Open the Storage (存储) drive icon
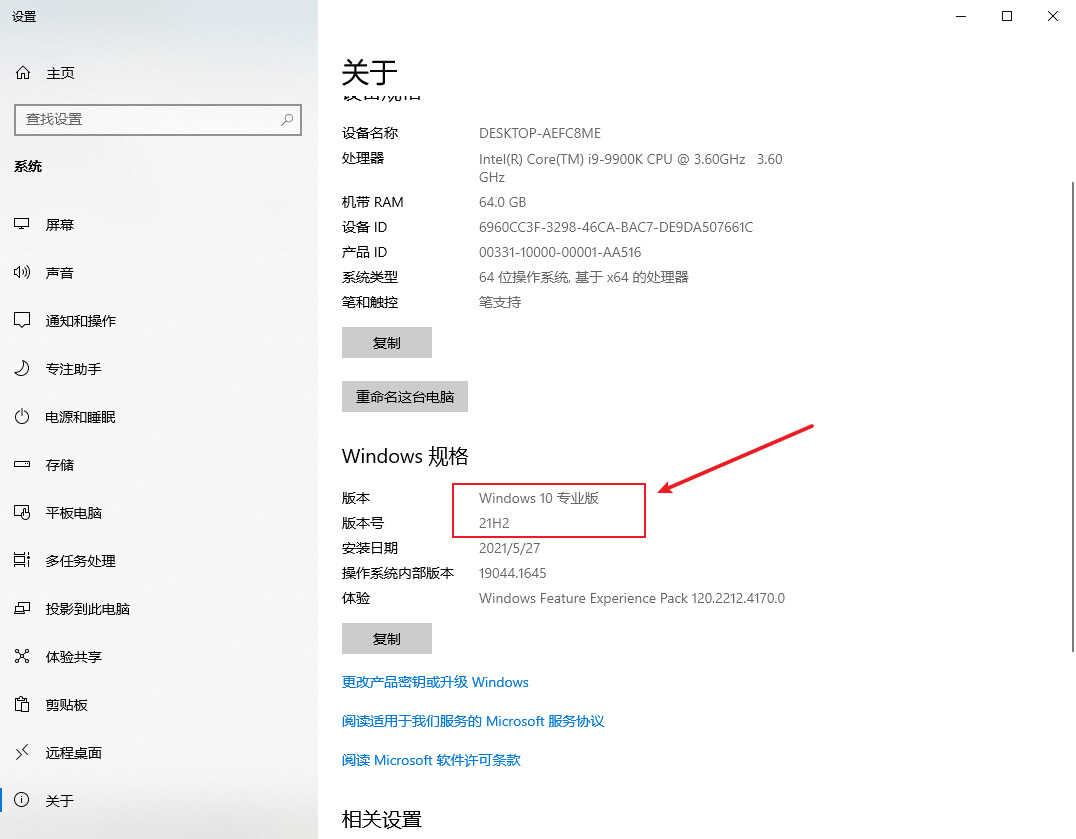The image size is (1076, 839). click(x=22, y=465)
